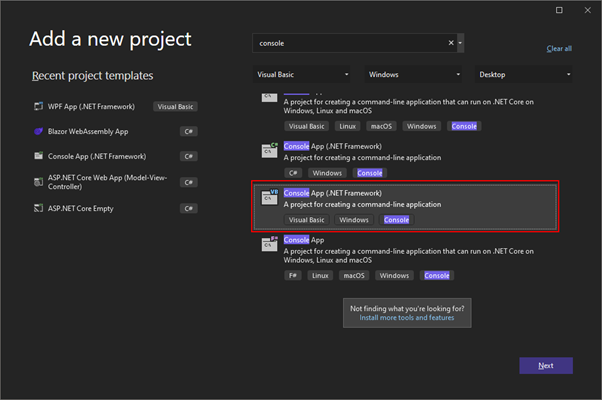
Task: Open the Desktop project type dropdown
Action: point(523,75)
